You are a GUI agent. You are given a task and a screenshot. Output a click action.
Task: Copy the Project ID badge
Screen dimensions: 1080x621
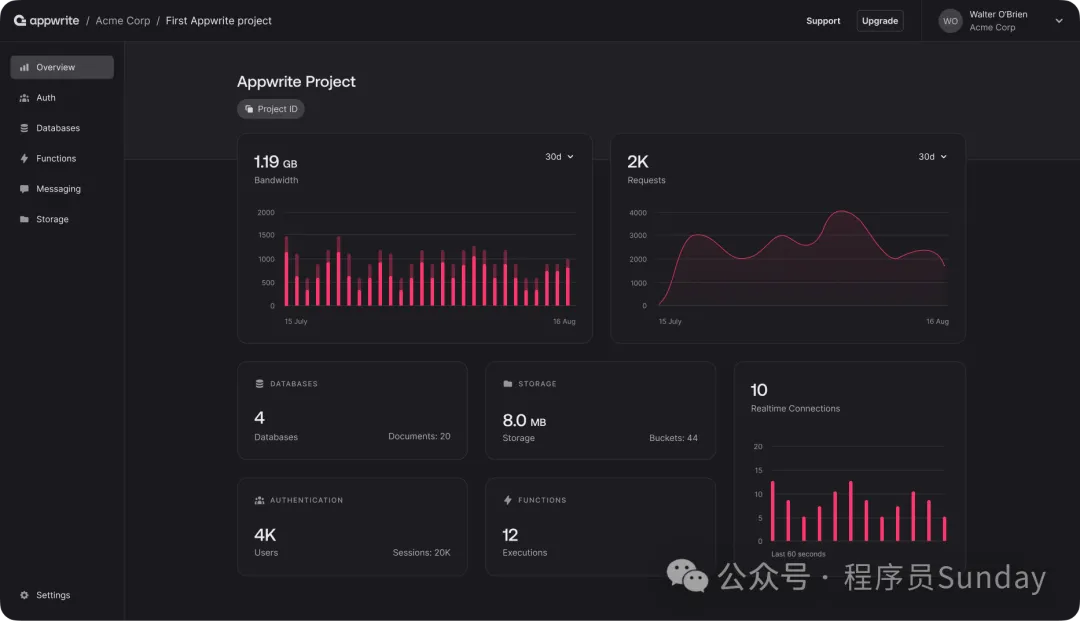tap(271, 109)
